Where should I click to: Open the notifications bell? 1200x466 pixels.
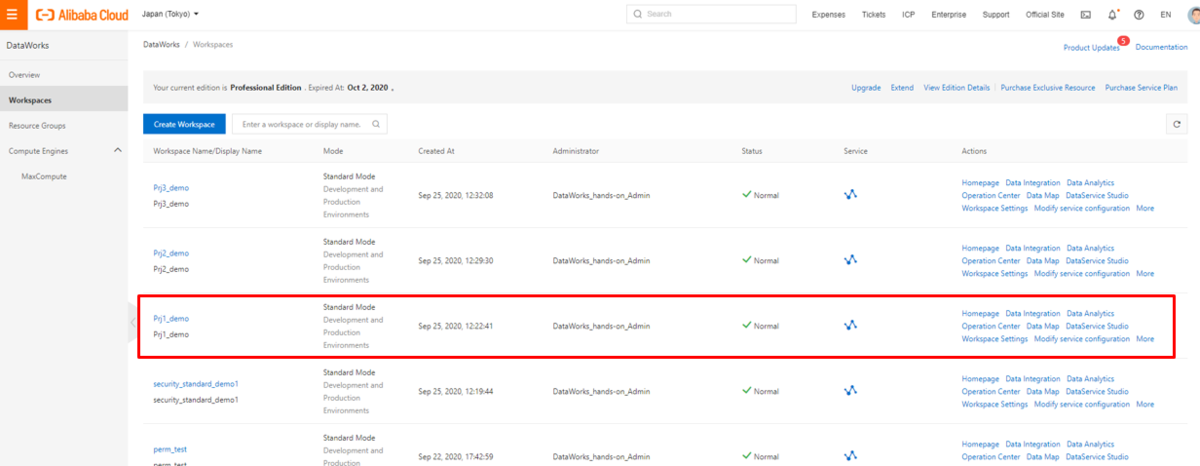coord(1112,15)
